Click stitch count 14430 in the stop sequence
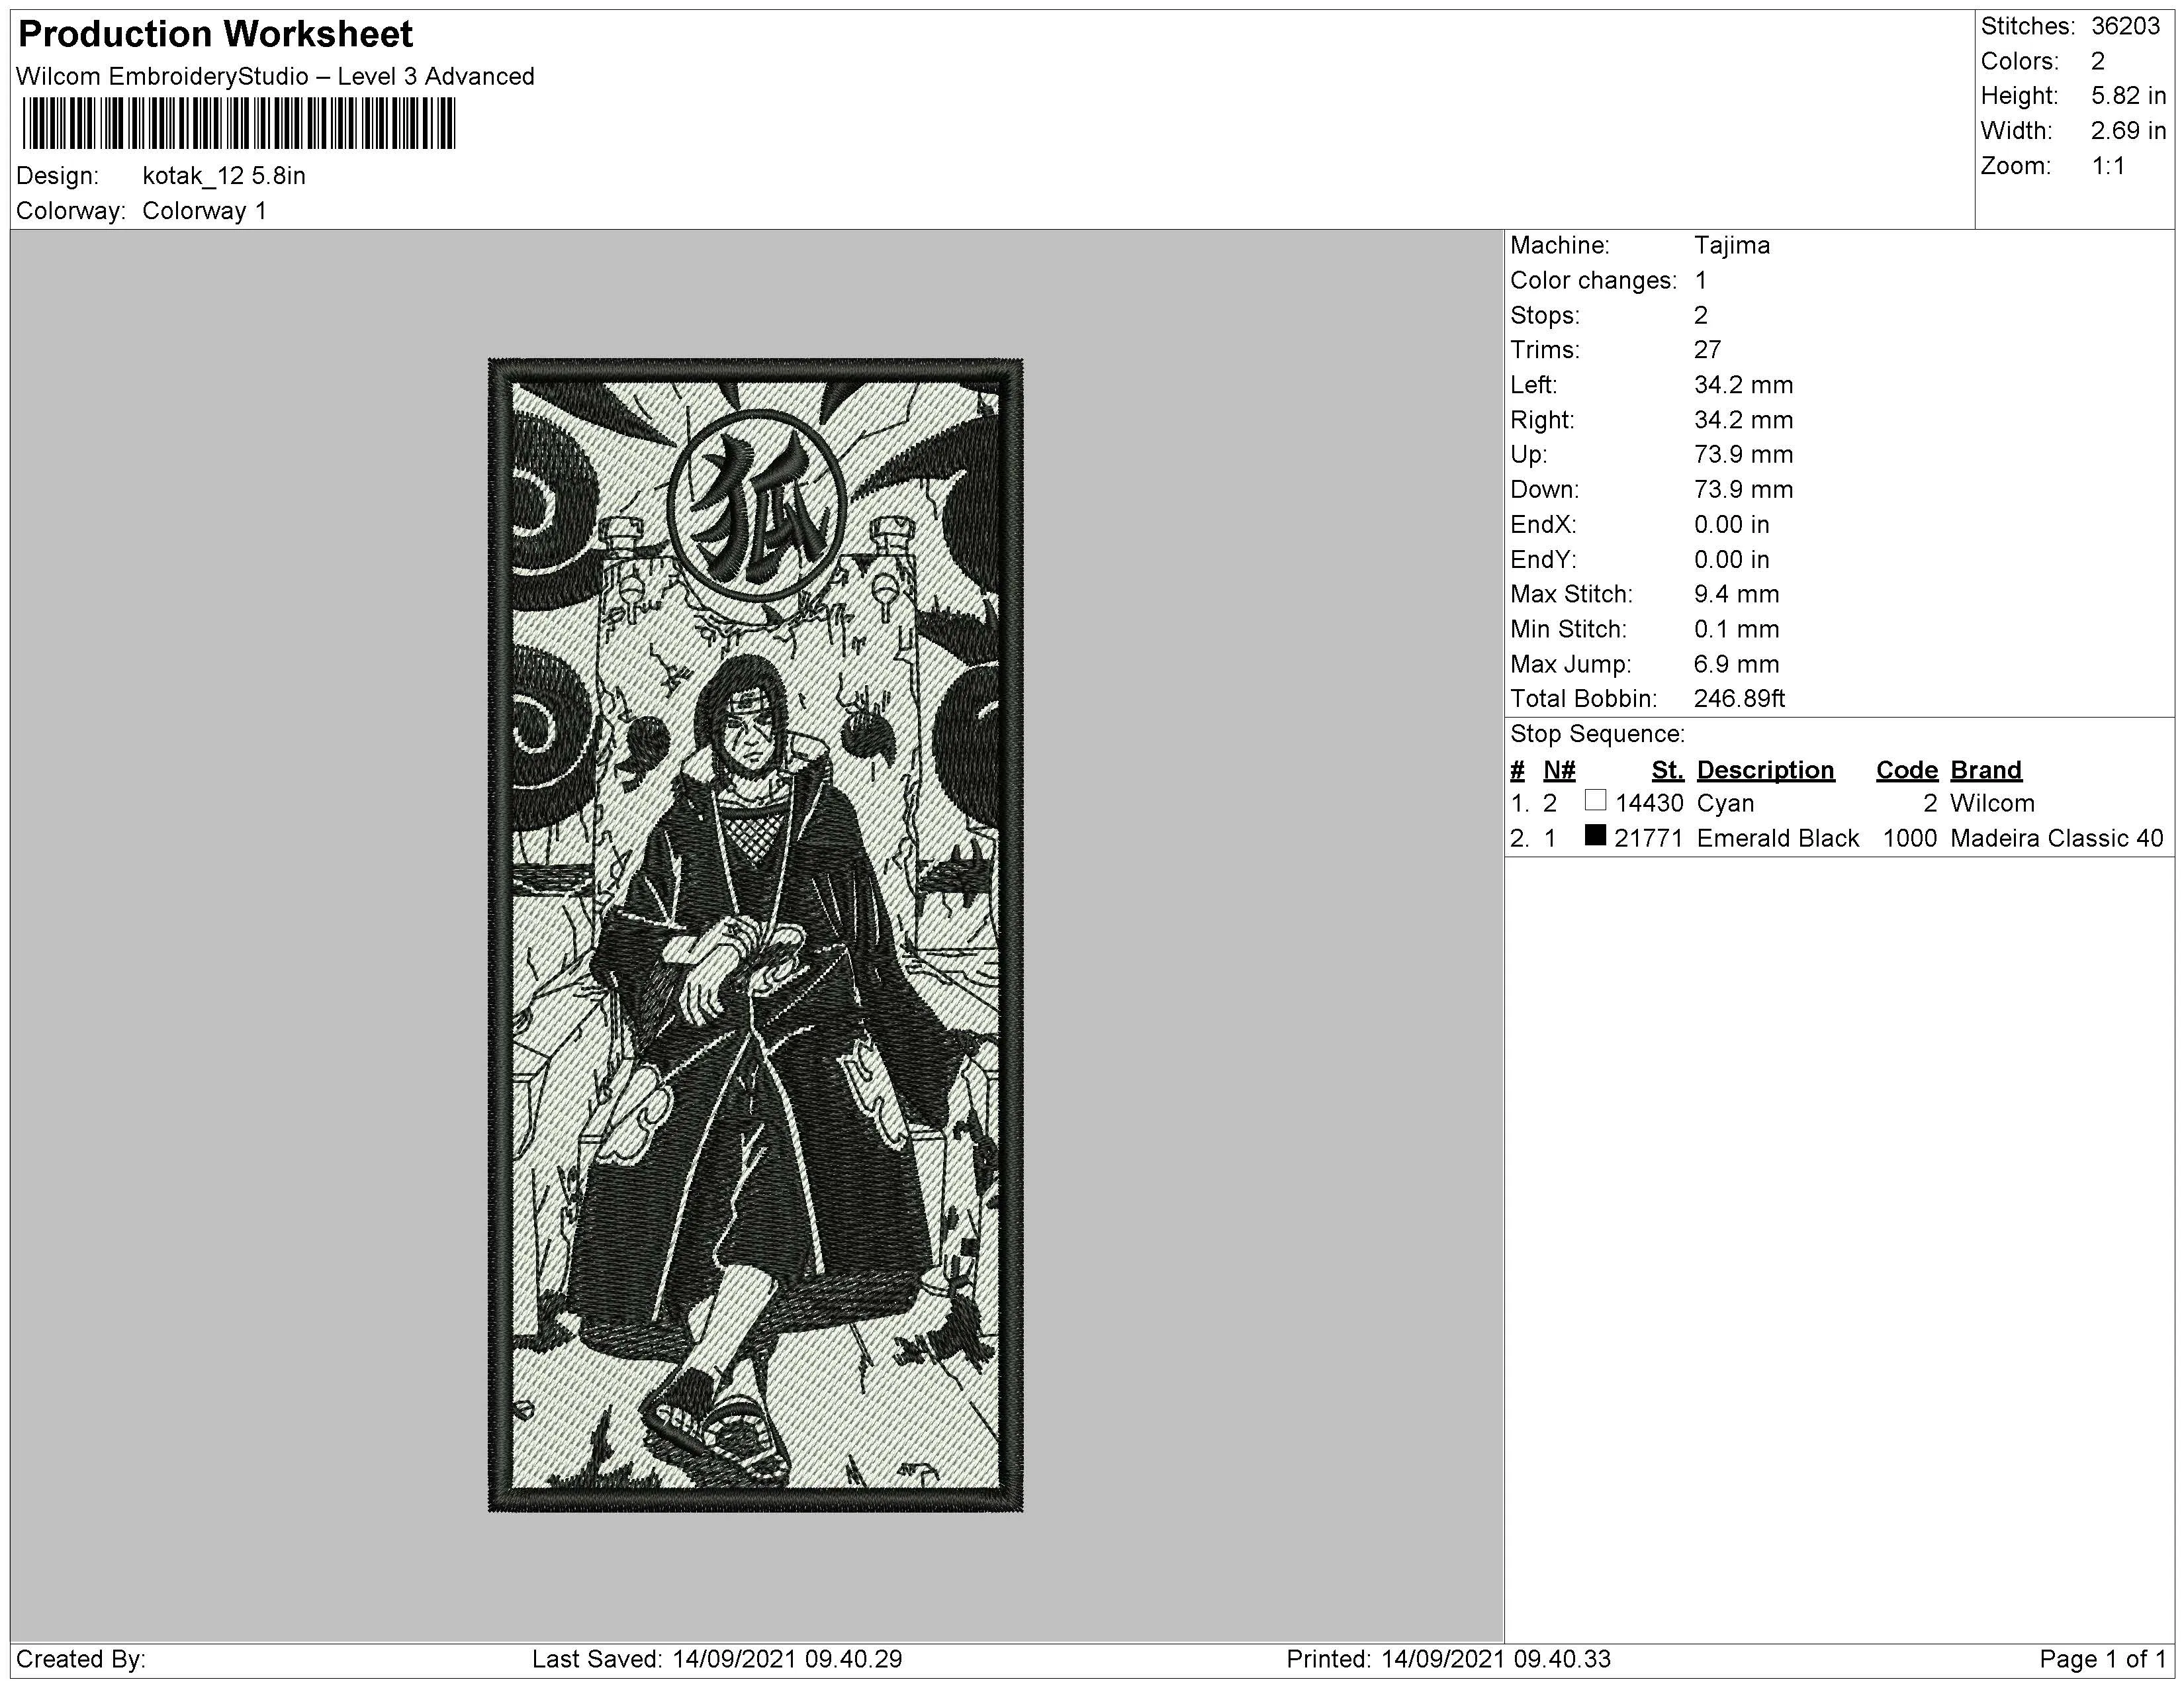Screen dimensions: 2184x1688 pos(1649,804)
